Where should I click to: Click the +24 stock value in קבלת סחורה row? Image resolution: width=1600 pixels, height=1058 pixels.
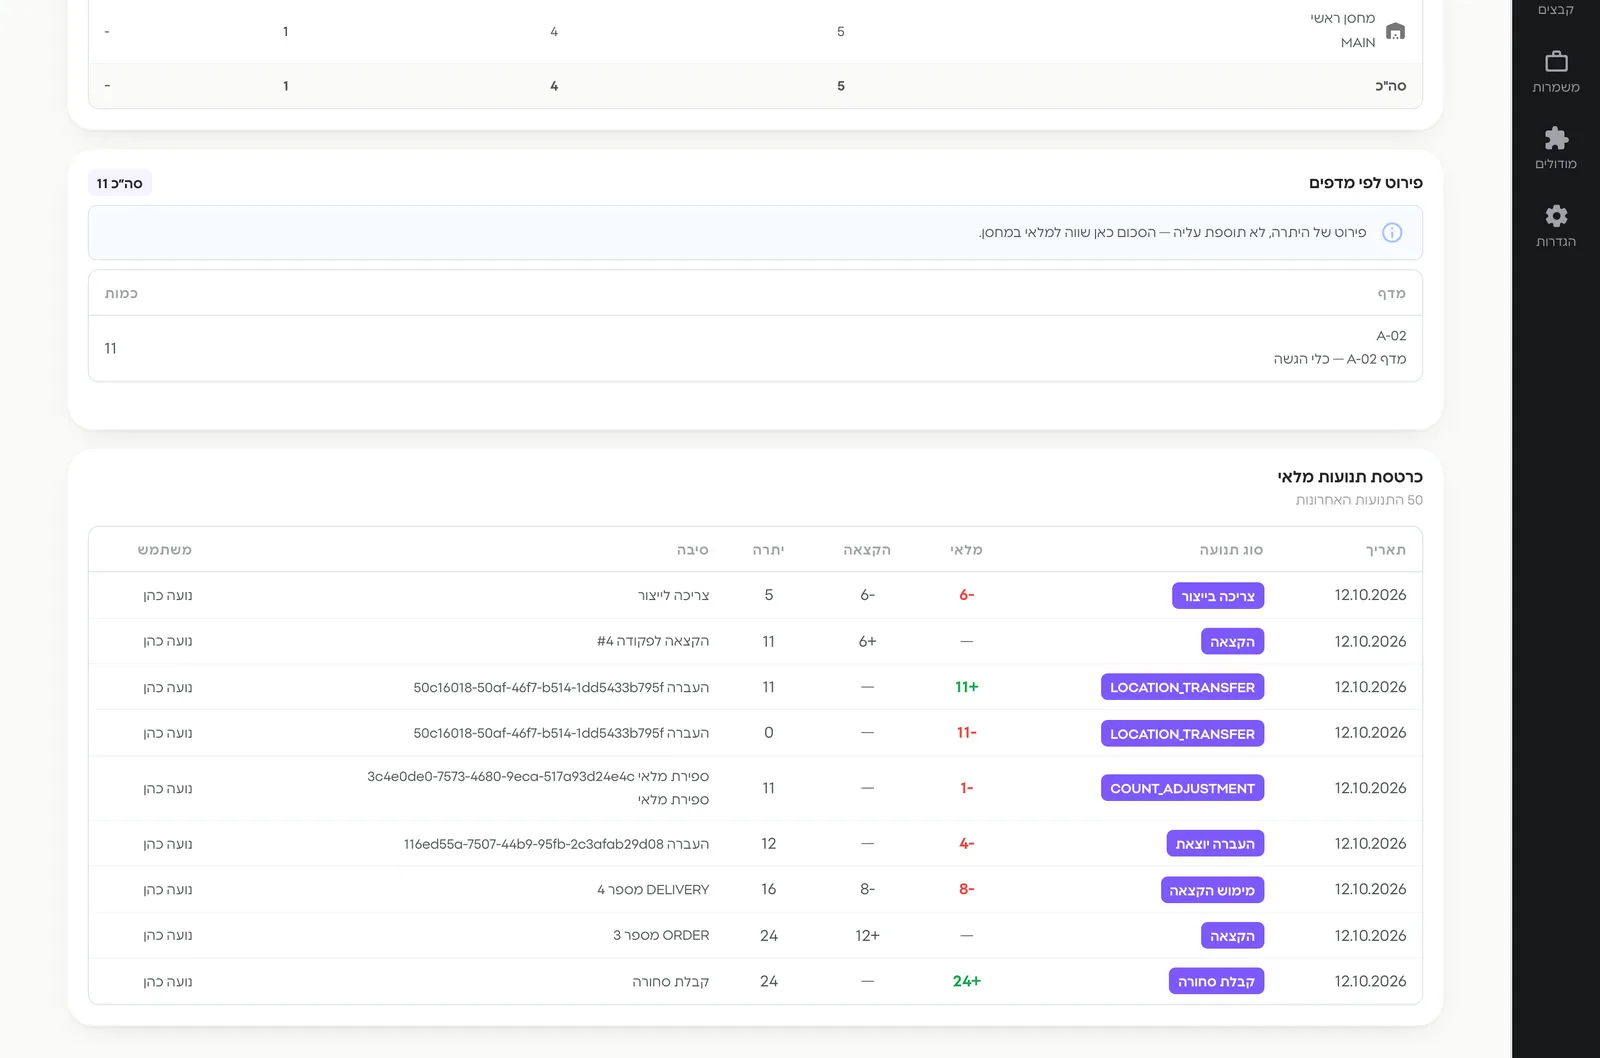click(967, 982)
